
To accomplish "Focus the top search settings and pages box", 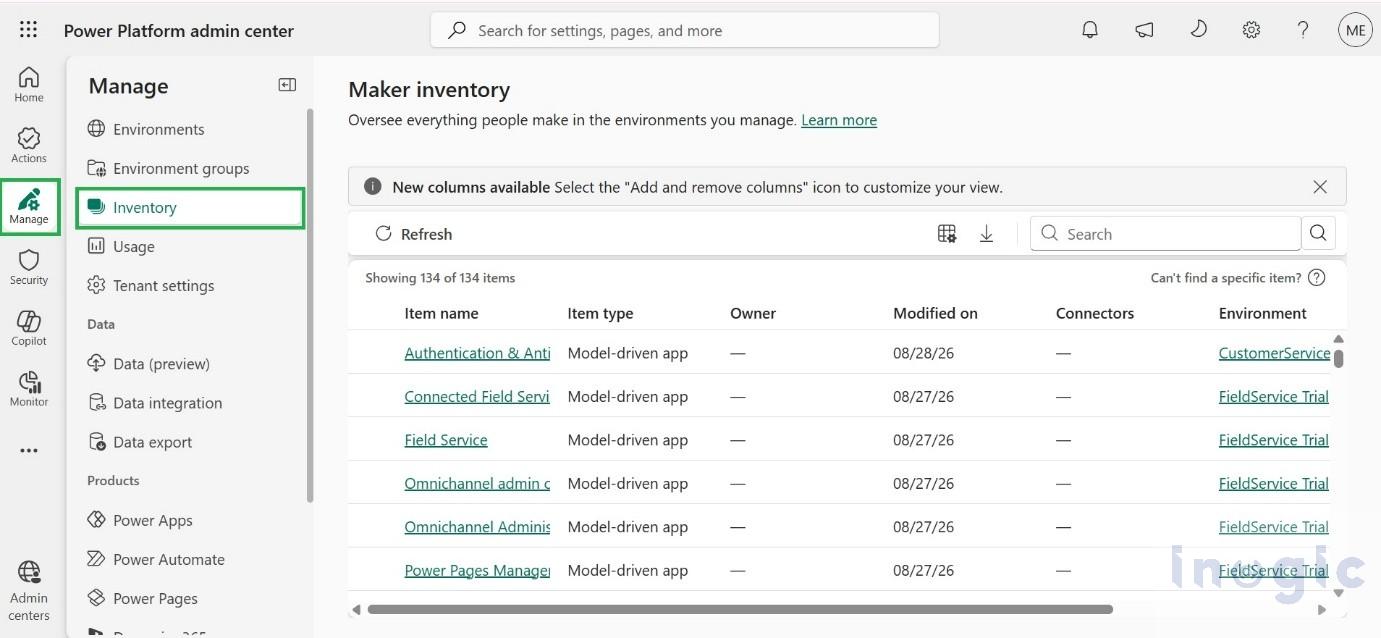I will (685, 30).
